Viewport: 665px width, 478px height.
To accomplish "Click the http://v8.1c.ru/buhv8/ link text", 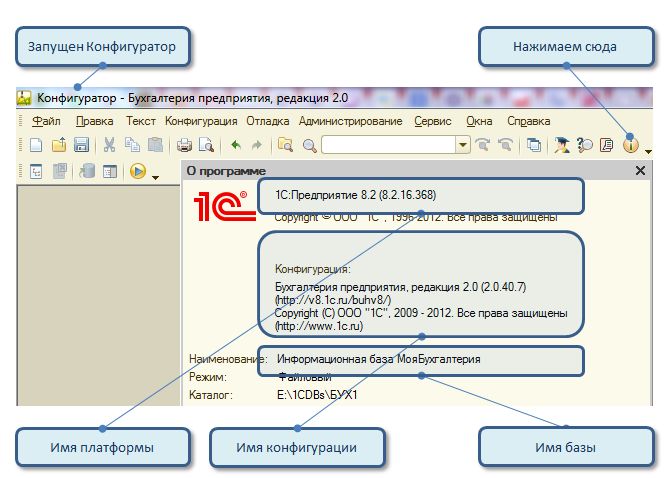I will click(x=325, y=299).
